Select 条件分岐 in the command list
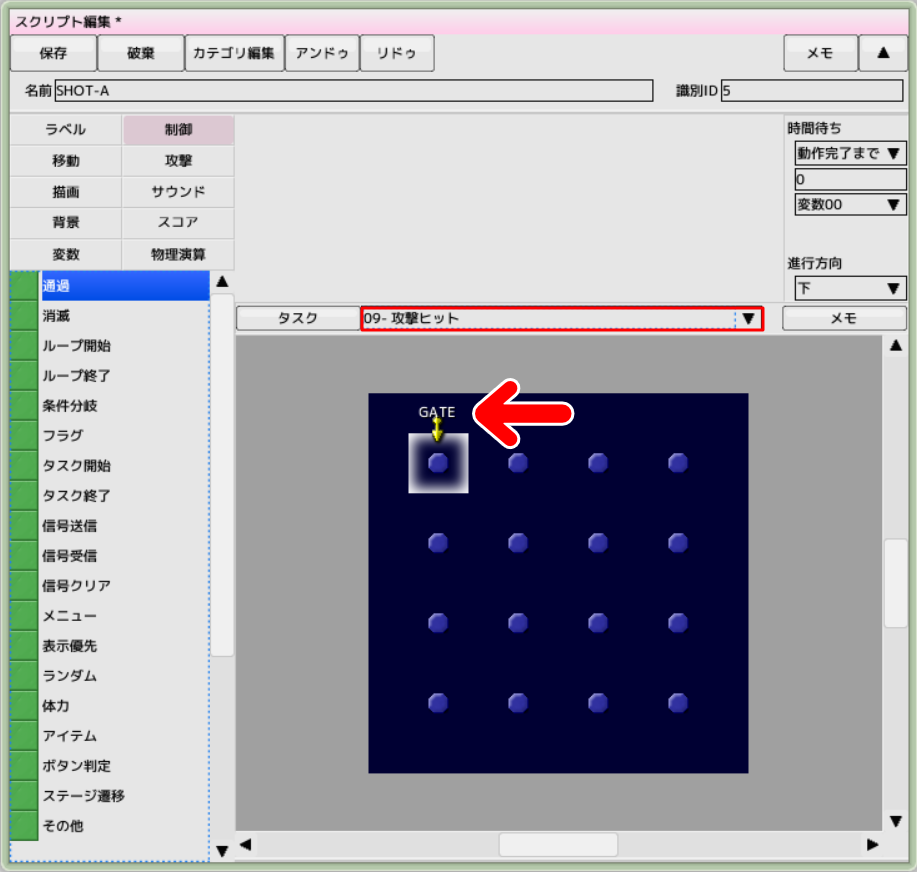The width and height of the screenshot is (917, 872). point(70,406)
